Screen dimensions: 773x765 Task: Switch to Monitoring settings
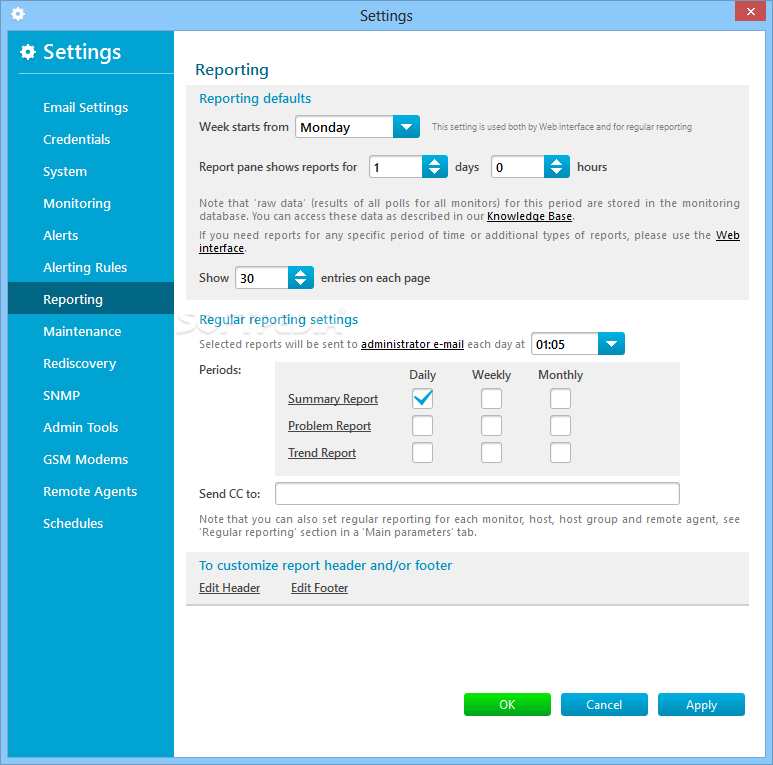tap(77, 204)
